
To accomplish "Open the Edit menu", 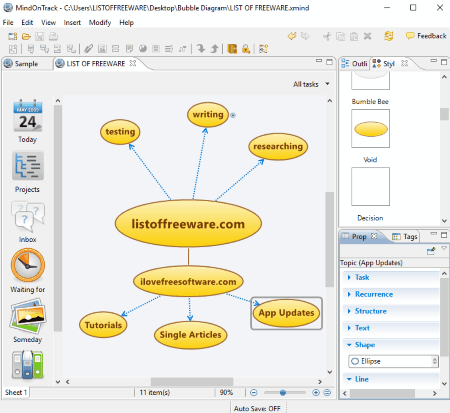I will (27, 22).
